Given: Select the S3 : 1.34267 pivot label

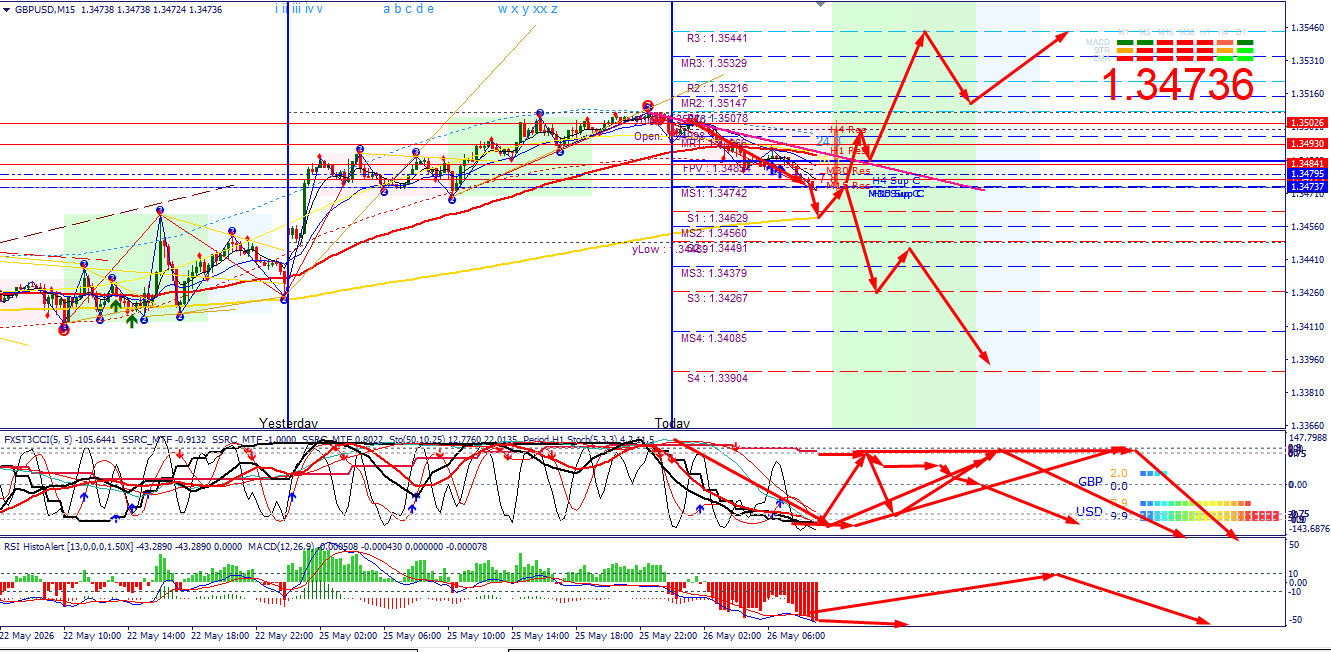Looking at the screenshot, I should 717,298.
